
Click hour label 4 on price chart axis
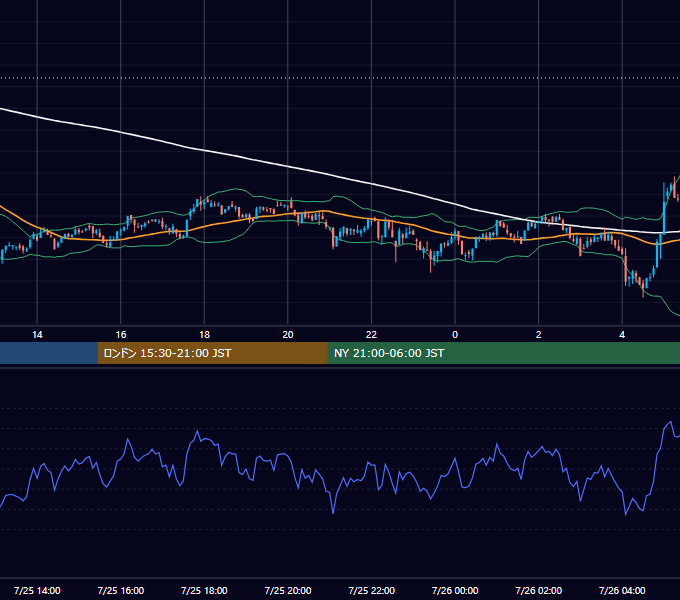(622, 335)
